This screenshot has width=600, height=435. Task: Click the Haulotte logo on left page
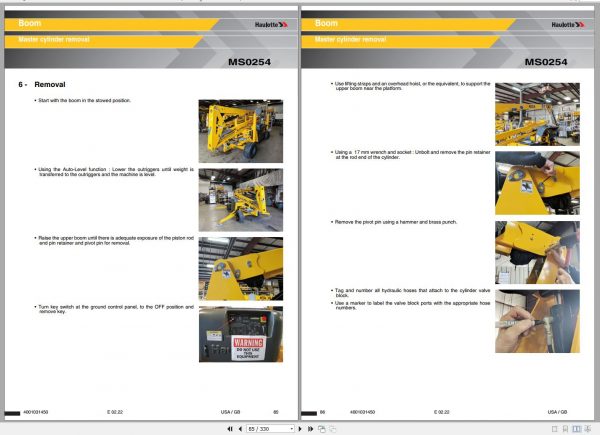(271, 24)
